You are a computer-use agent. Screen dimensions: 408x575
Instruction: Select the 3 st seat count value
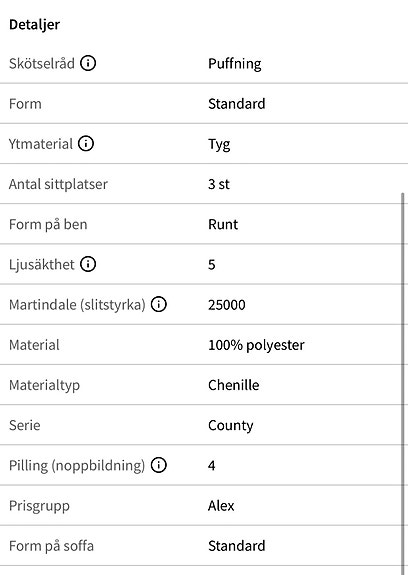coord(219,184)
